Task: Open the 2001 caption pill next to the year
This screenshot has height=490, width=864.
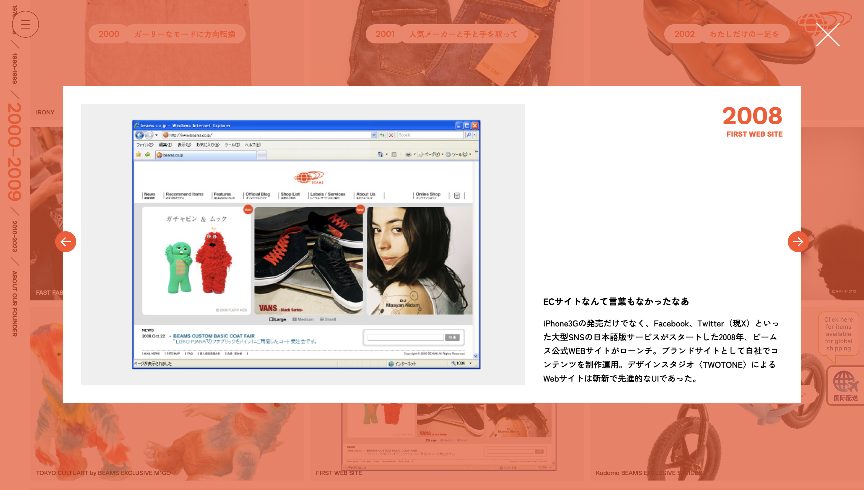Action: (x=449, y=34)
